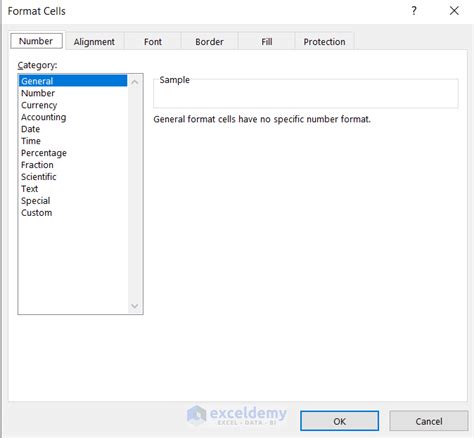Dismiss dialog with Cancel button
Screen dimensions: 474x438
tap(429, 421)
